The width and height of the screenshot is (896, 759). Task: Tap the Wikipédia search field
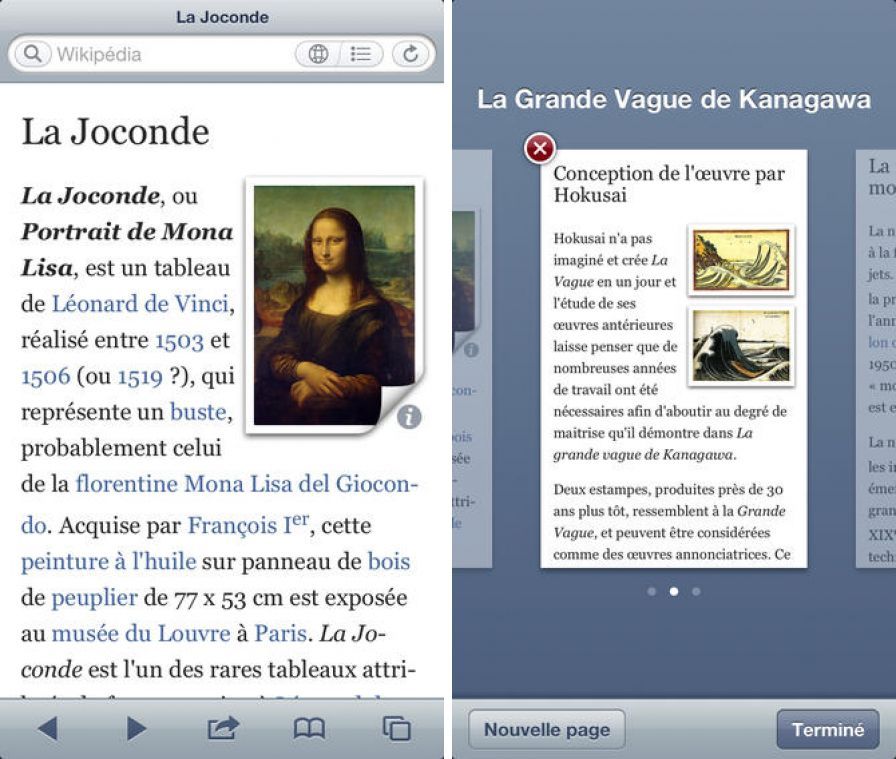click(160, 54)
